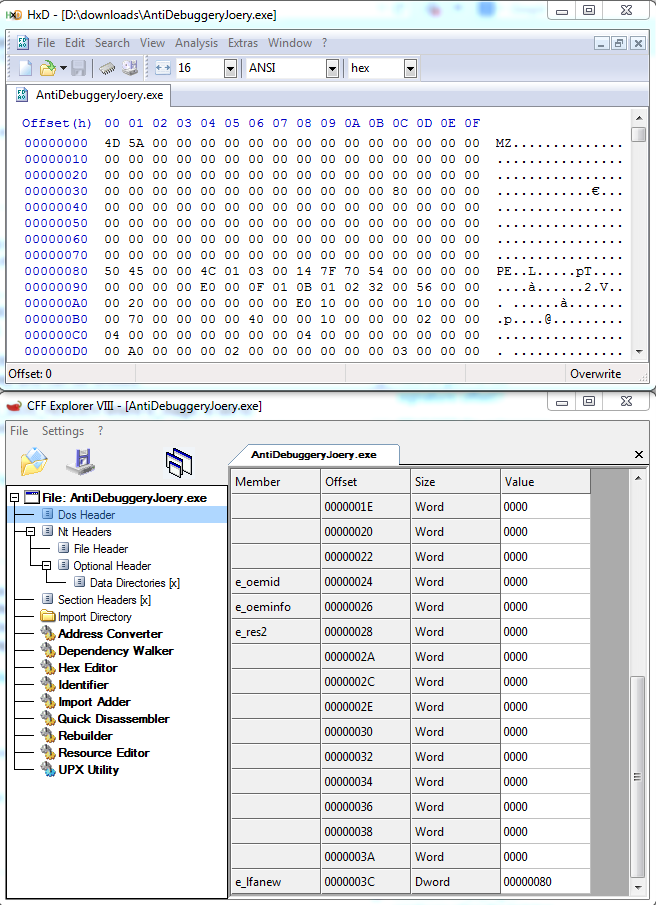Click CFF Explorer windows cascade icon

(179, 463)
